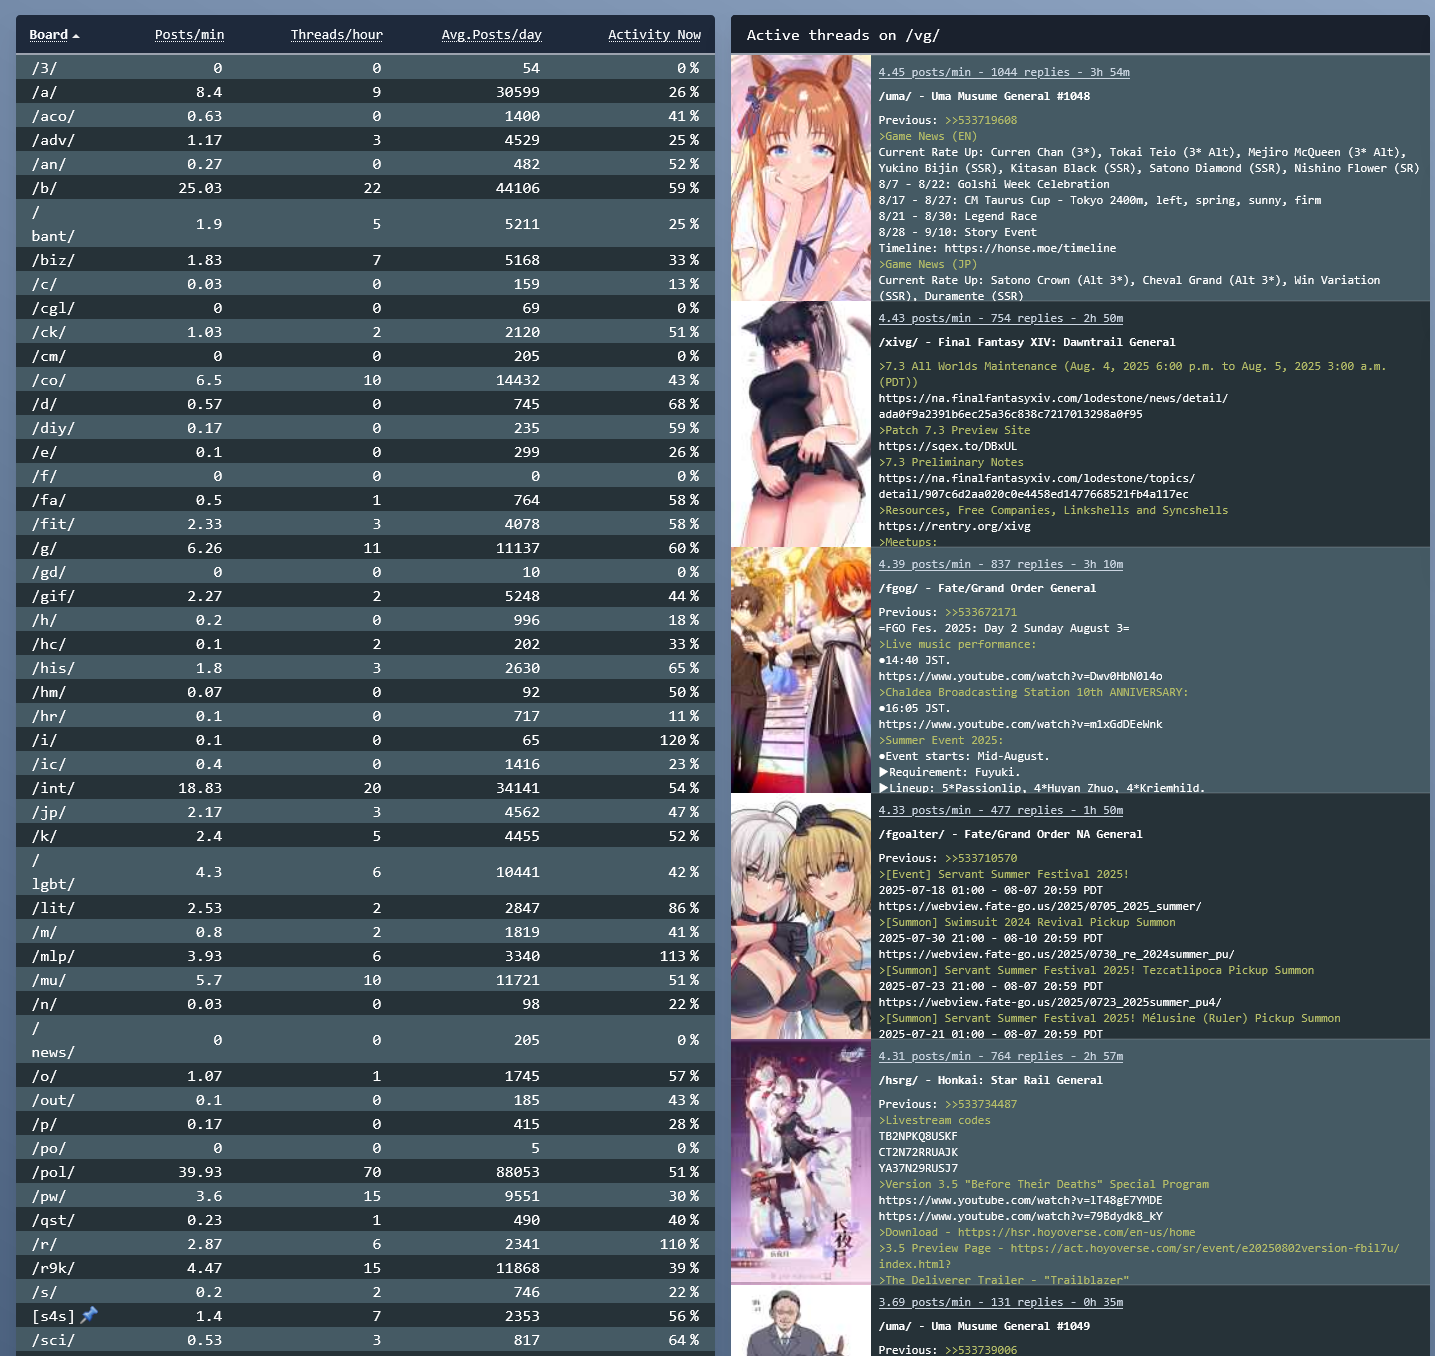Click the 120% activity value for /i/
The image size is (1435, 1356).
[679, 740]
